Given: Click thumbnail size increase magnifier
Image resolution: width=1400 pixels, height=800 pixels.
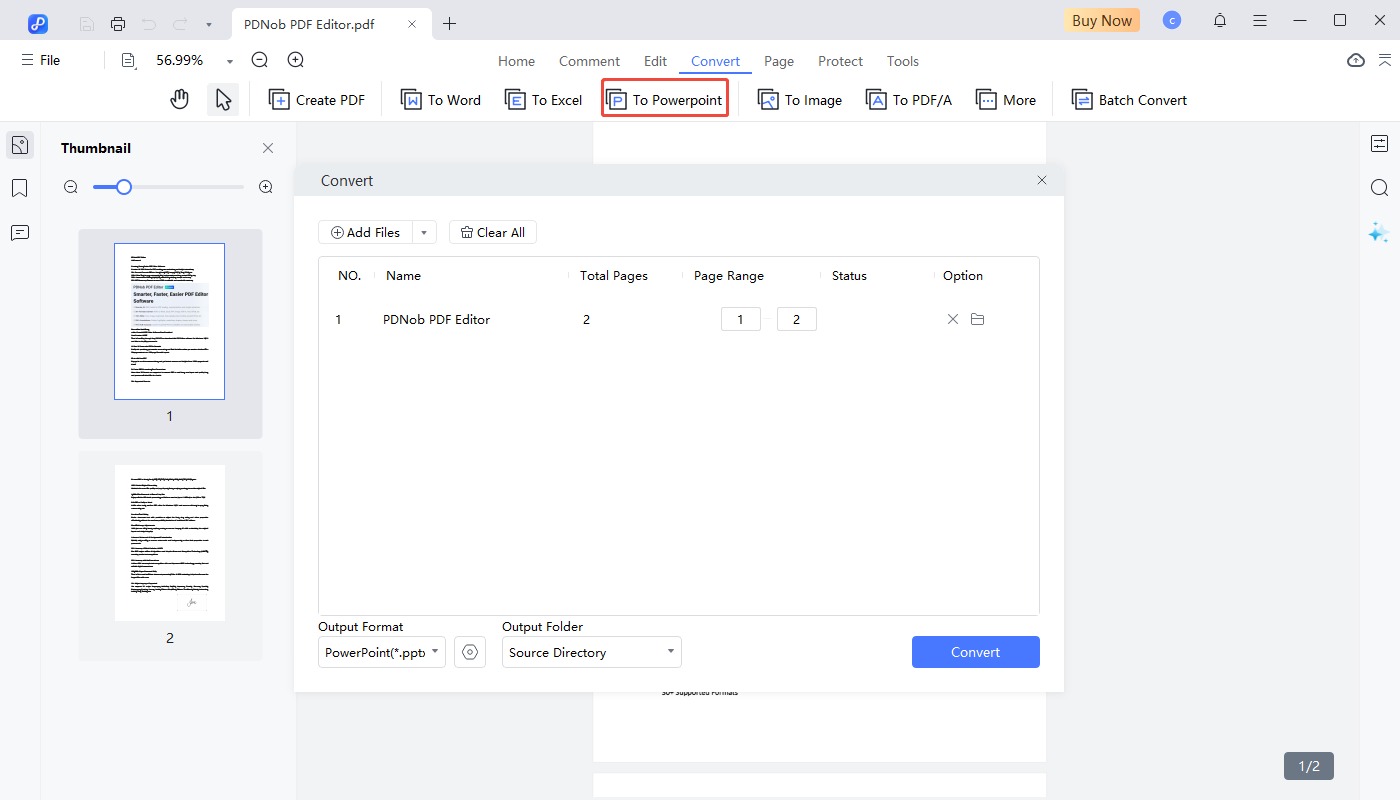Looking at the screenshot, I should click(x=266, y=187).
